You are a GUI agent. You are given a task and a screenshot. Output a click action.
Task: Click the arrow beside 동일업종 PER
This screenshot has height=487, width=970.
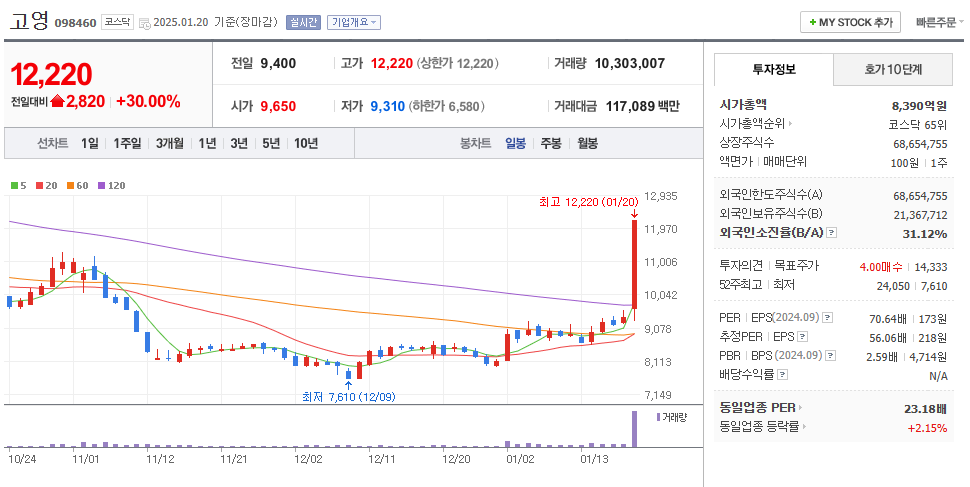coord(800,408)
